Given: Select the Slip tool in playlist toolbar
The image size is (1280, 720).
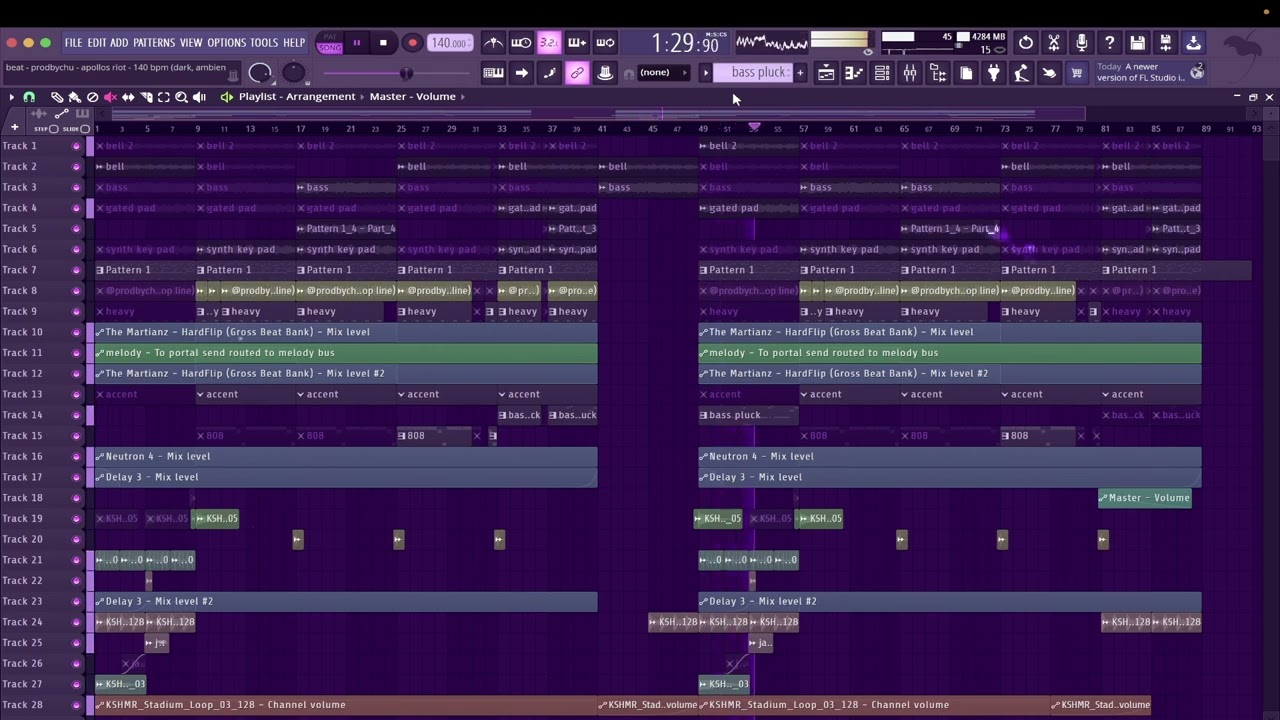Looking at the screenshot, I should [128, 97].
